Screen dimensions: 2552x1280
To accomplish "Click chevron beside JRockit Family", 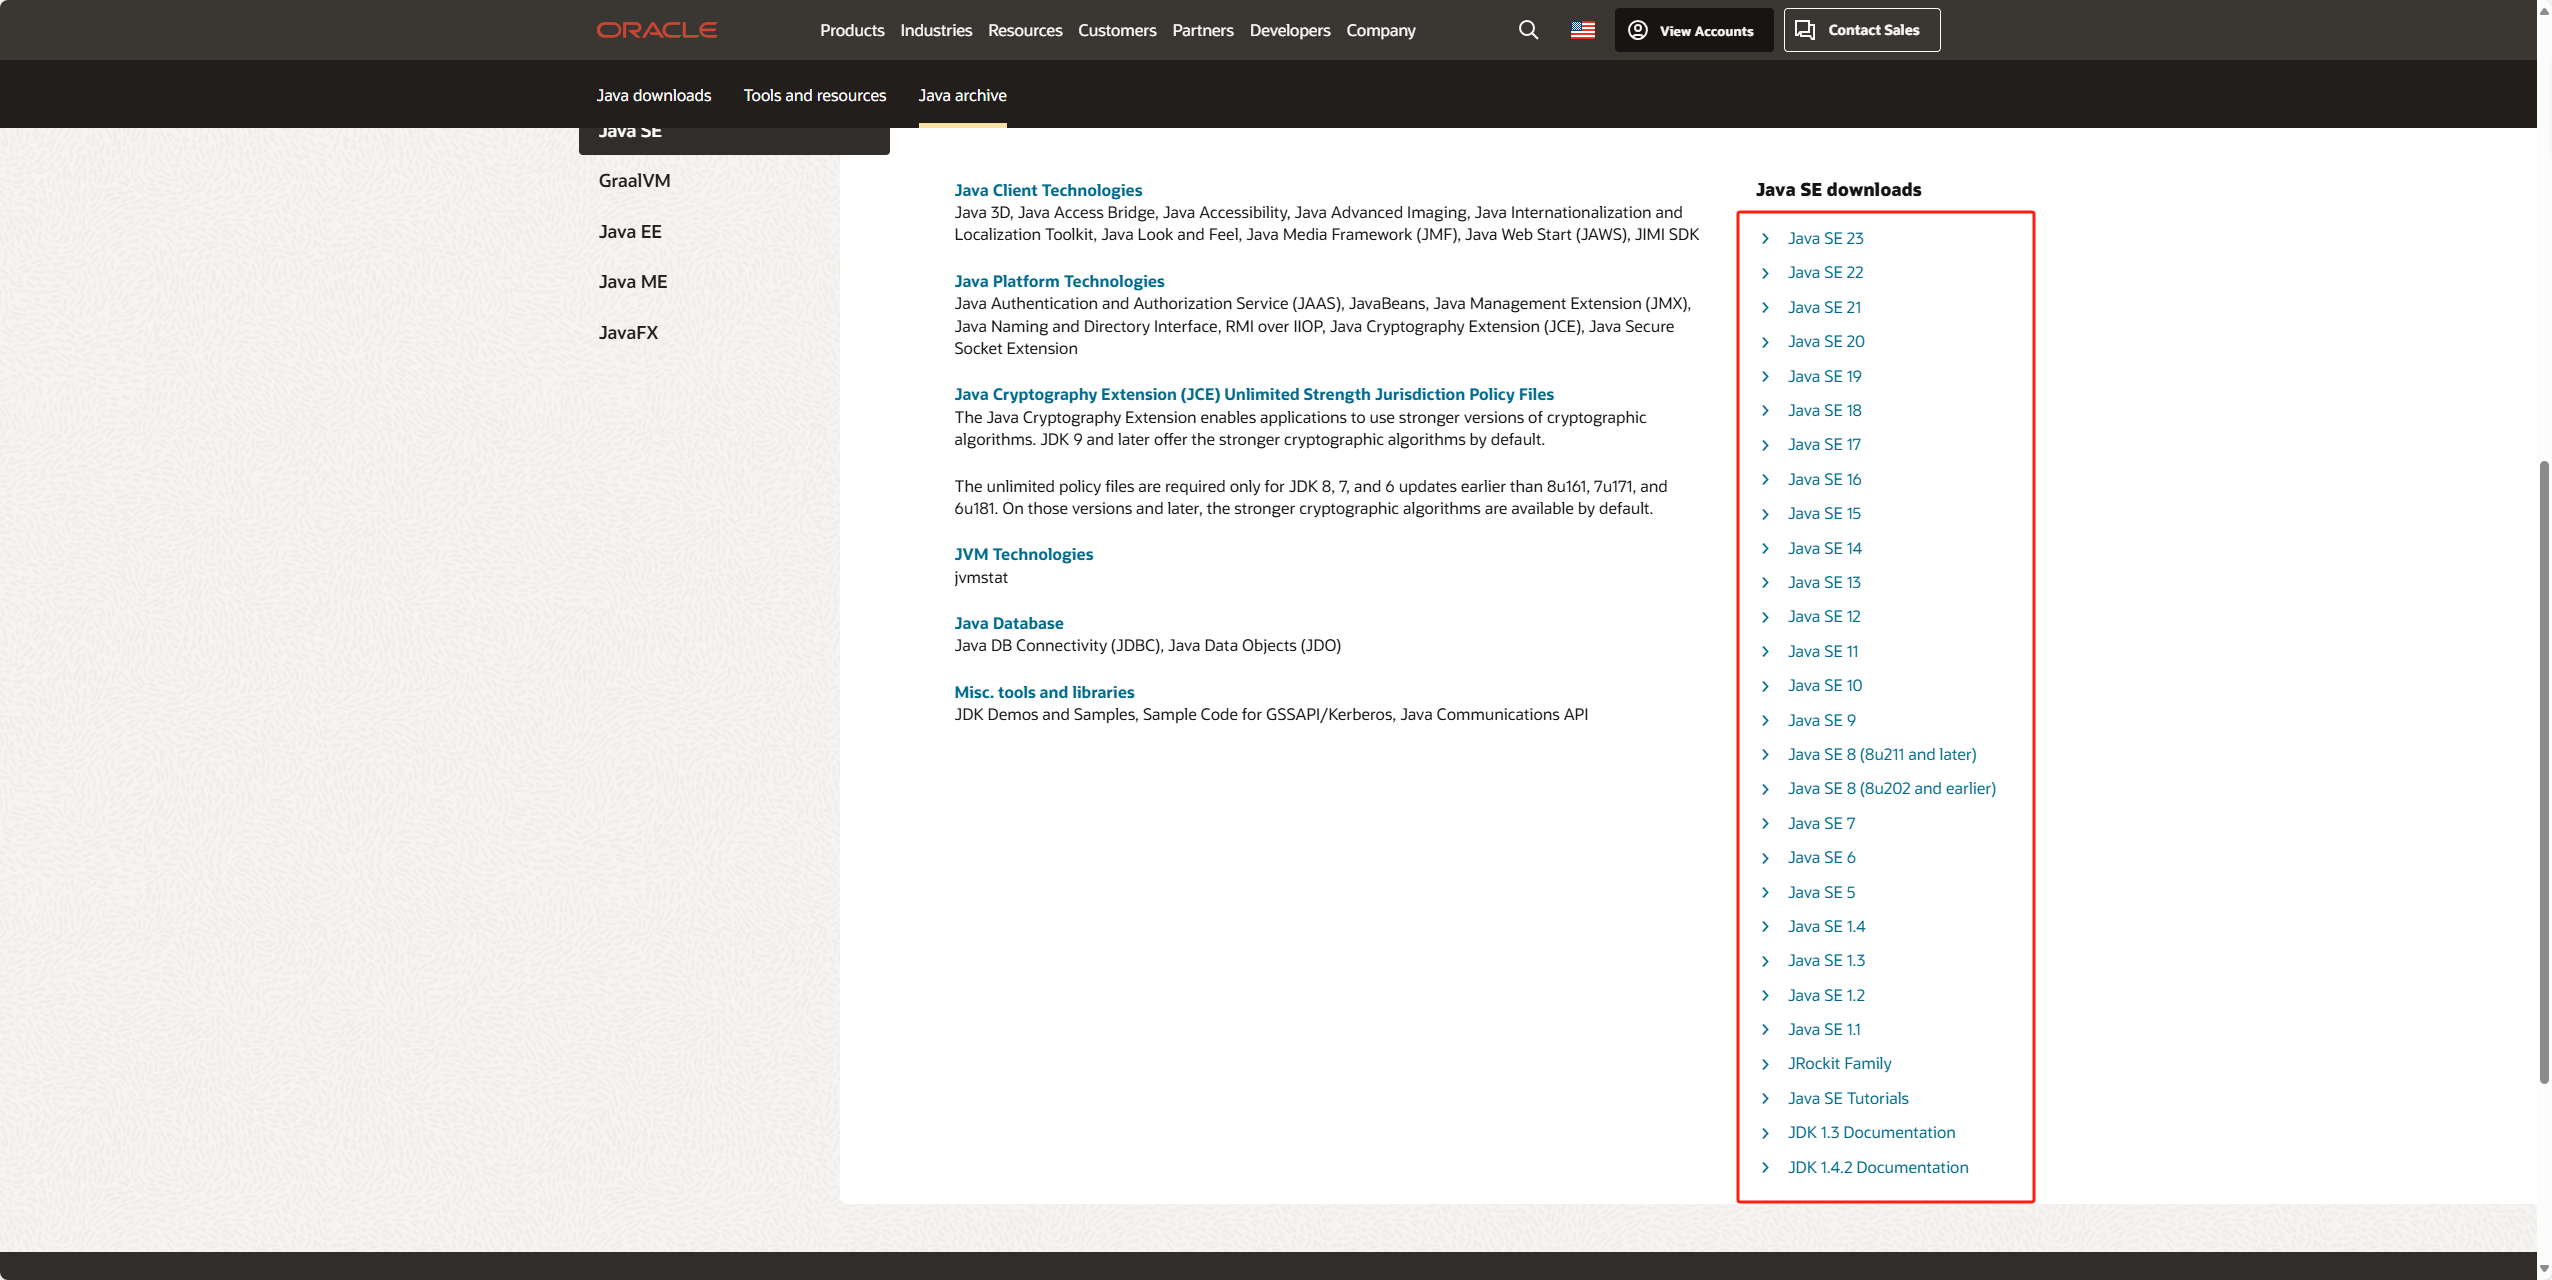I will point(1766,1064).
